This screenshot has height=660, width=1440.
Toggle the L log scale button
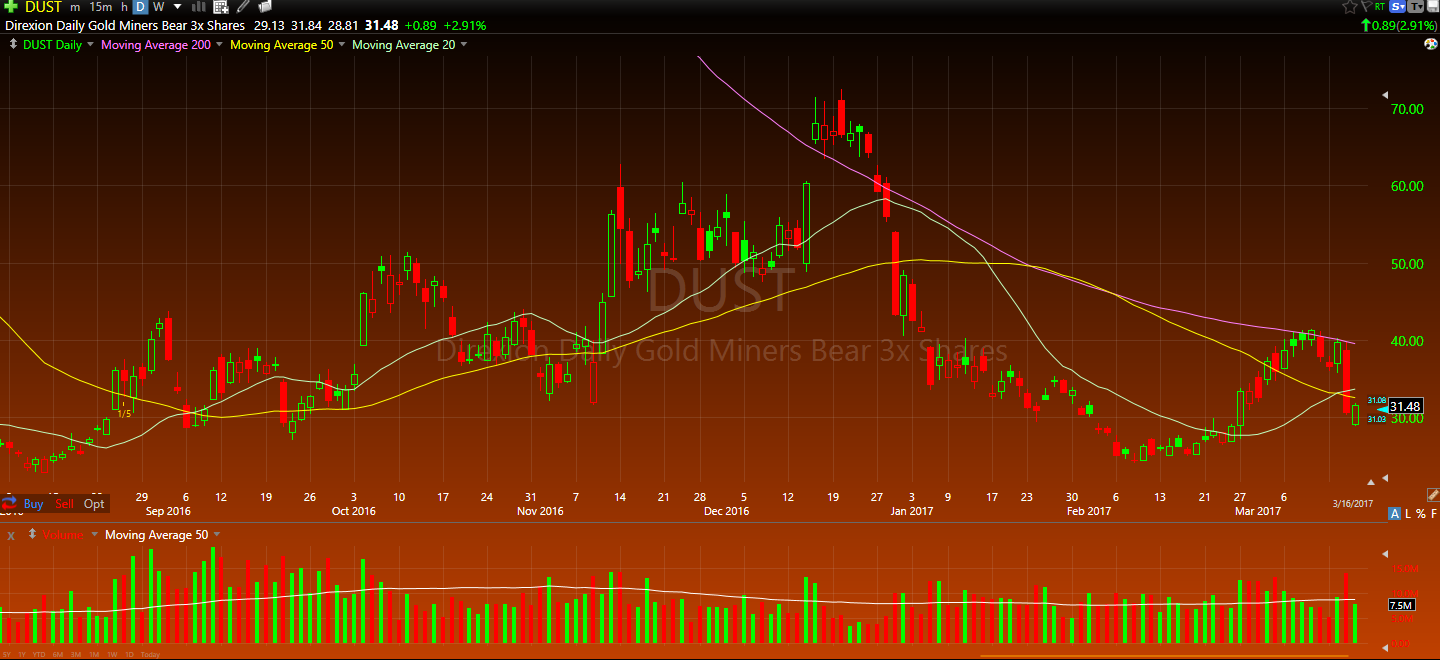point(1407,513)
